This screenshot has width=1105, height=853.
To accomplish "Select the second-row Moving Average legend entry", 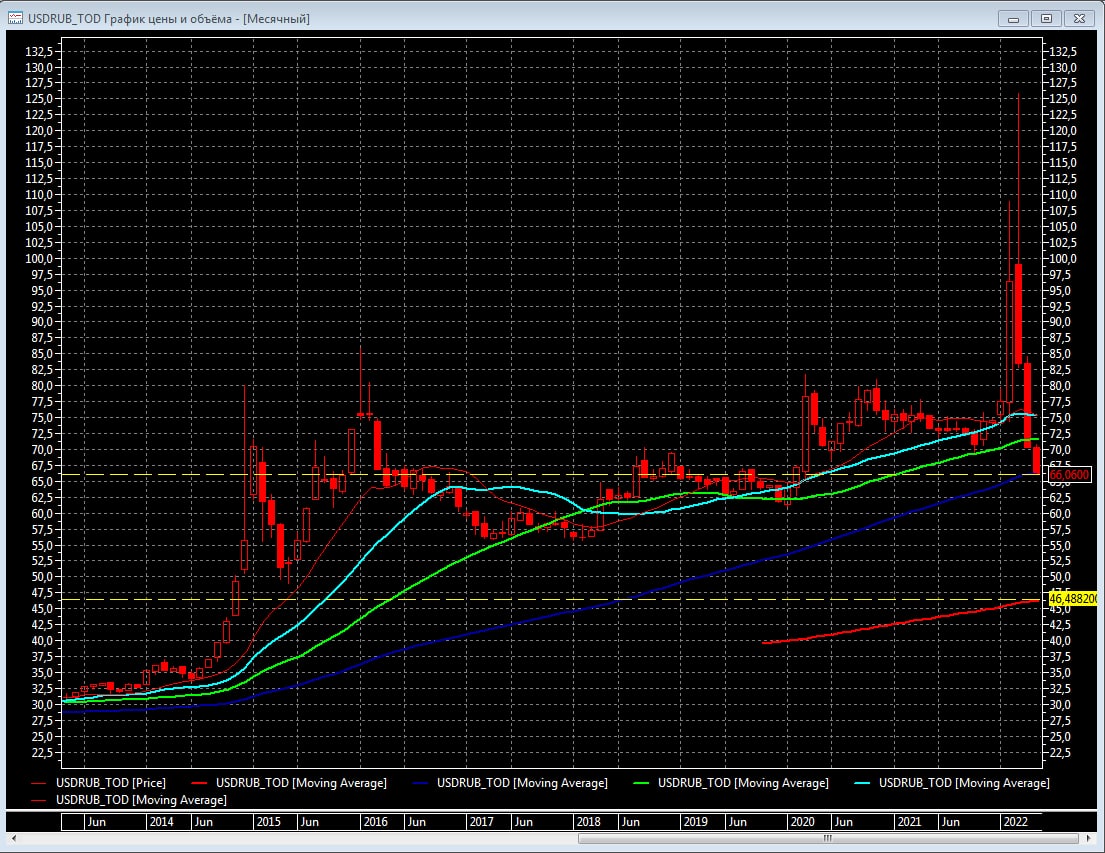I will pyautogui.click(x=141, y=800).
